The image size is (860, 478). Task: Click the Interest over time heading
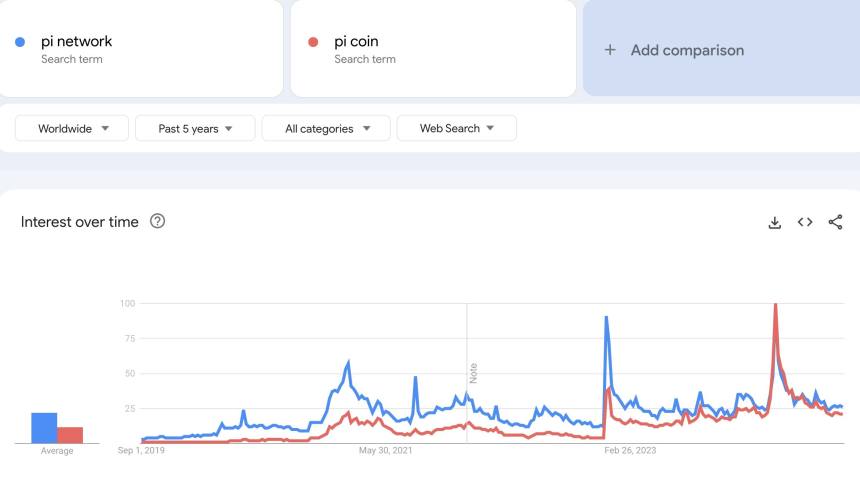click(x=79, y=222)
